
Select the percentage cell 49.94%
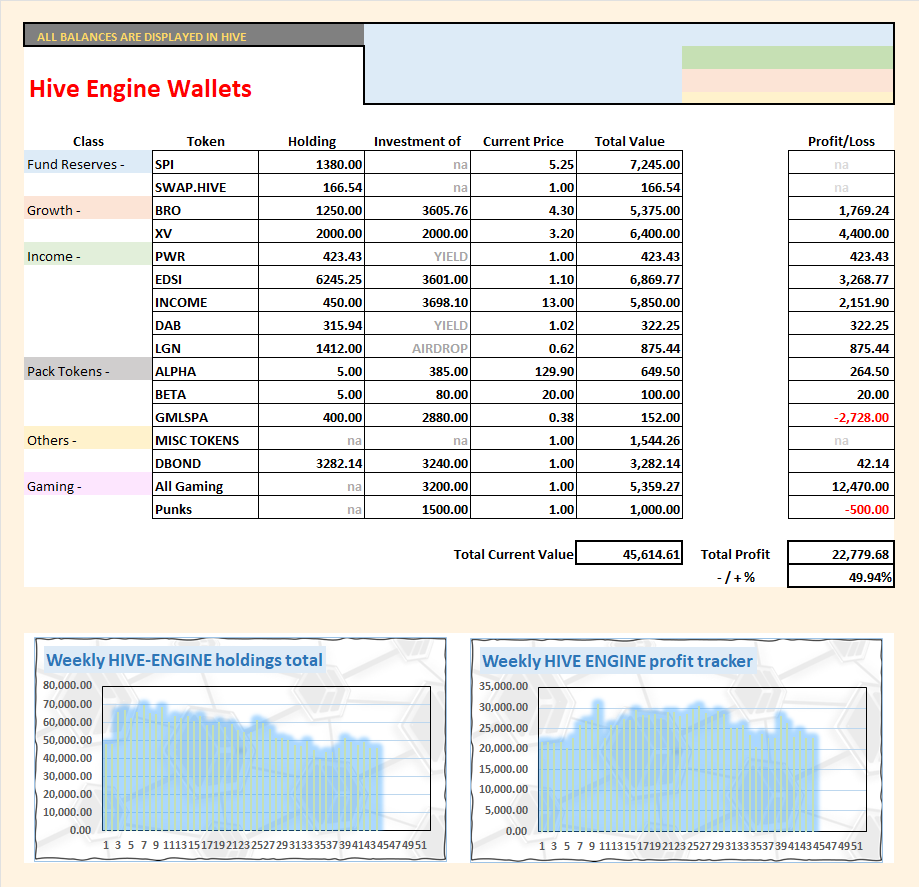pyautogui.click(x=841, y=576)
